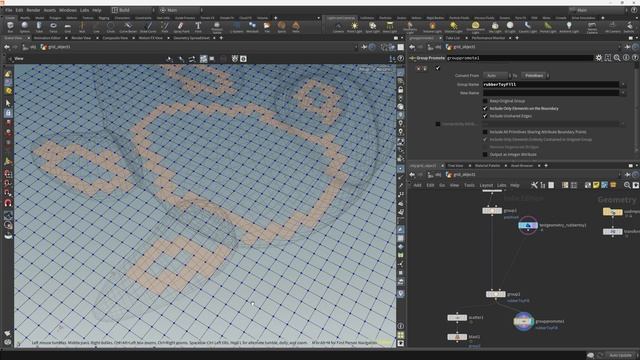Switch to the Performance Monitor tab
640x360 pixels.
[488, 38]
